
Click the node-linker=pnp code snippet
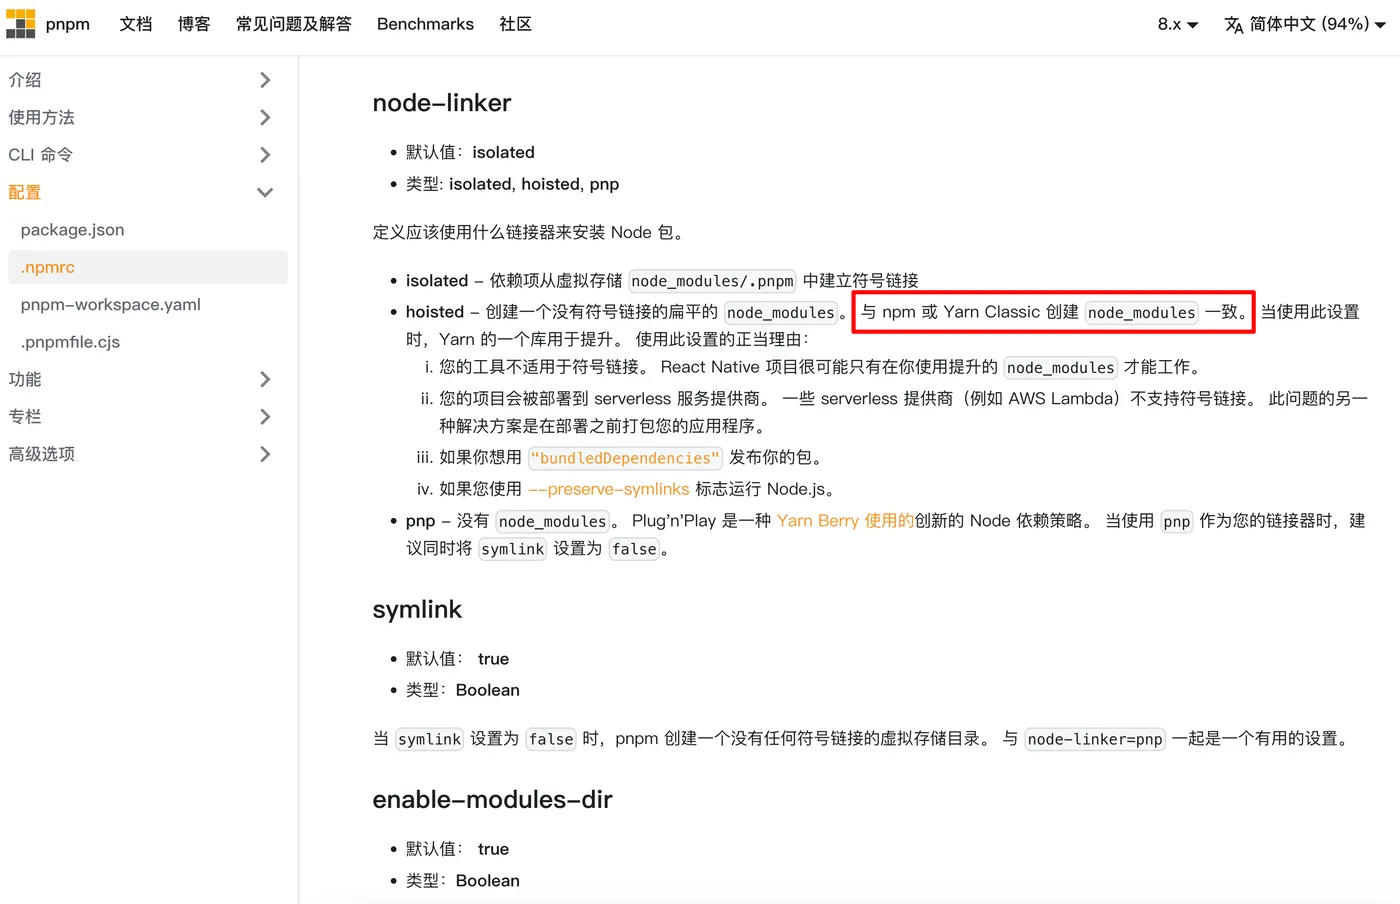pos(1095,739)
